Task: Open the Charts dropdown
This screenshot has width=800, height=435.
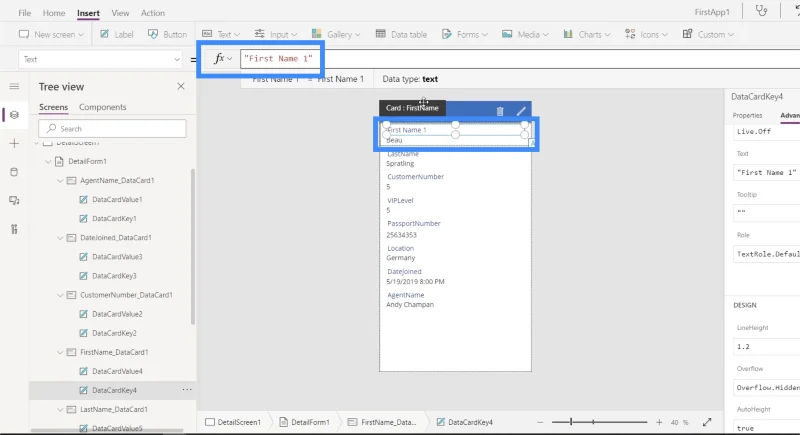Action: [x=587, y=34]
